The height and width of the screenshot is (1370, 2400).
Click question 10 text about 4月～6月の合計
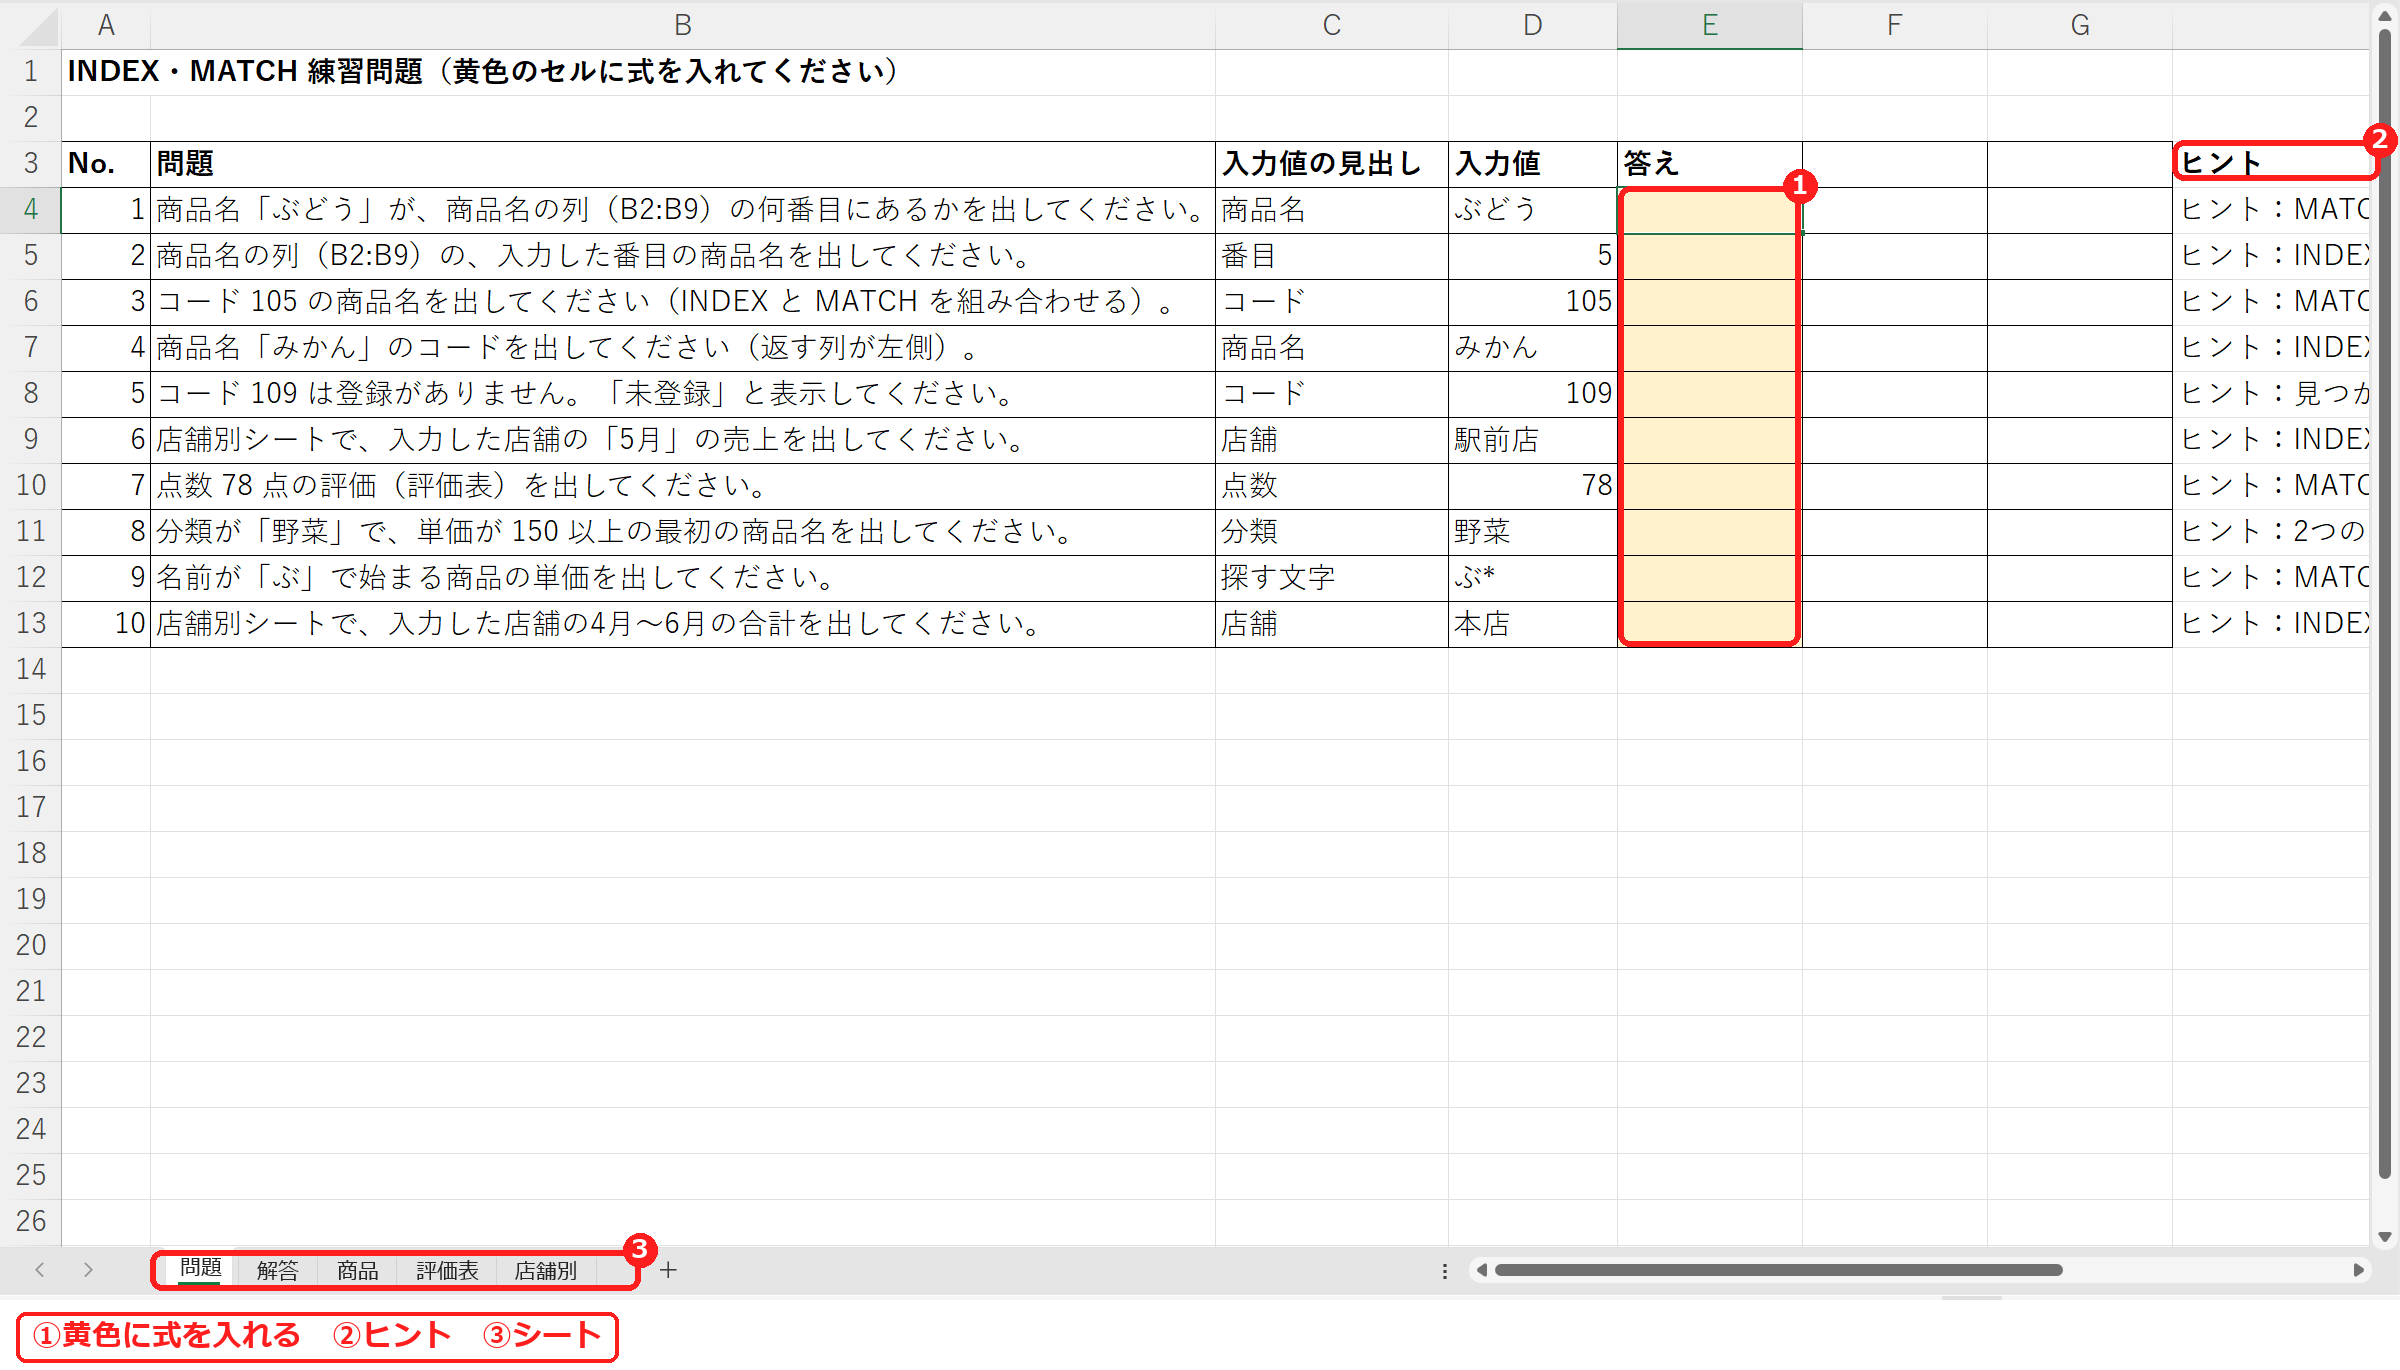click(x=683, y=624)
